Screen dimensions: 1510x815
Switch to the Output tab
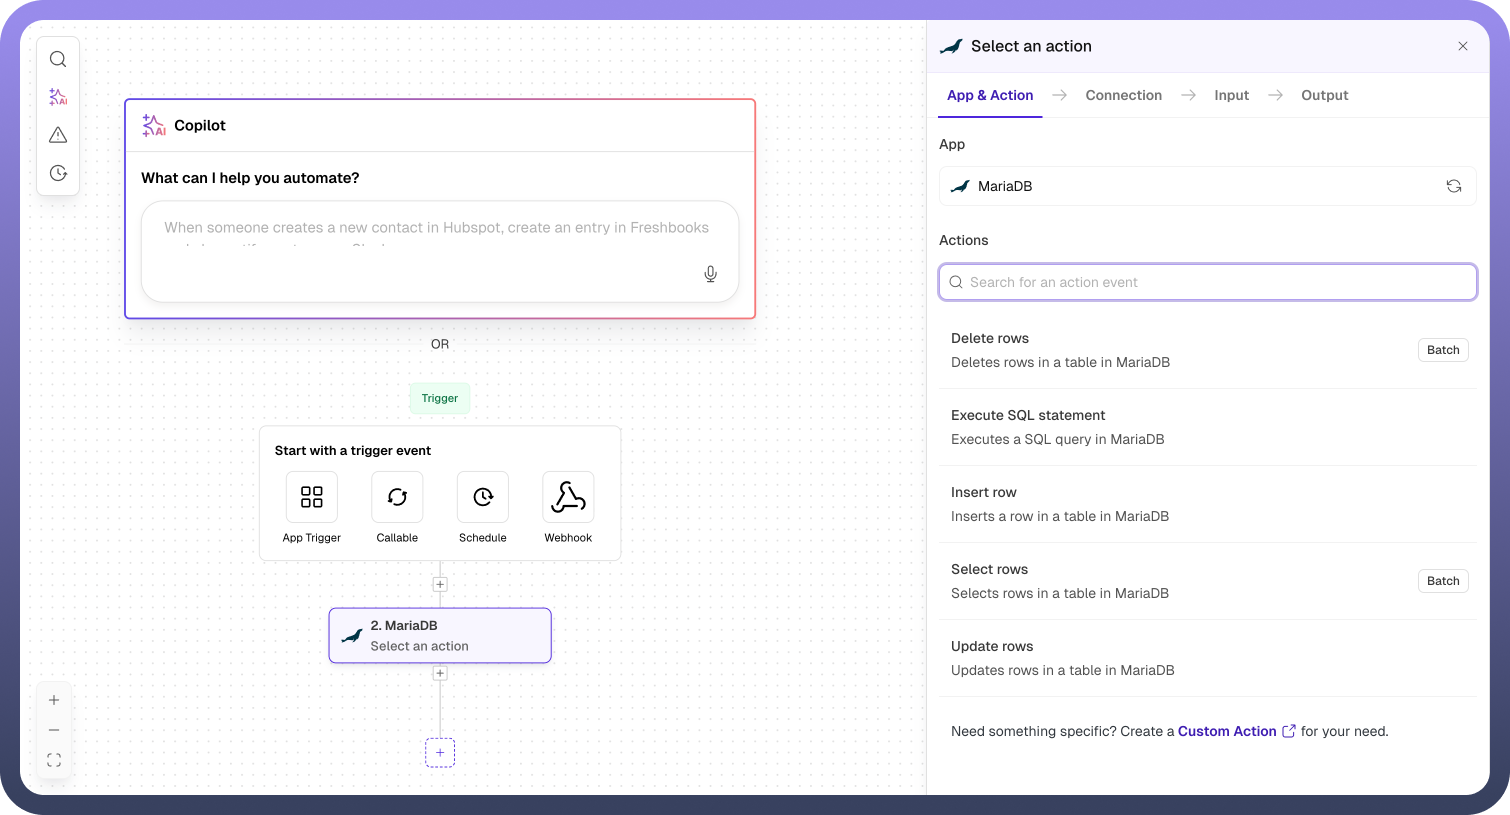coord(1325,95)
